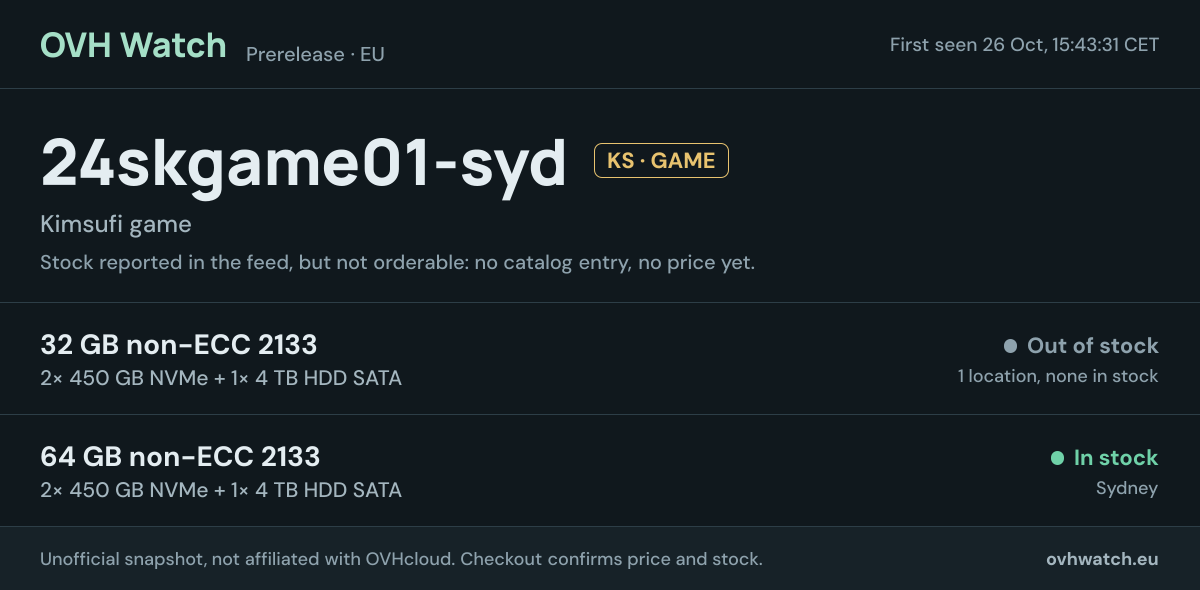The width and height of the screenshot is (1200, 590).
Task: Click the Sydney location text
Action: point(1127,489)
